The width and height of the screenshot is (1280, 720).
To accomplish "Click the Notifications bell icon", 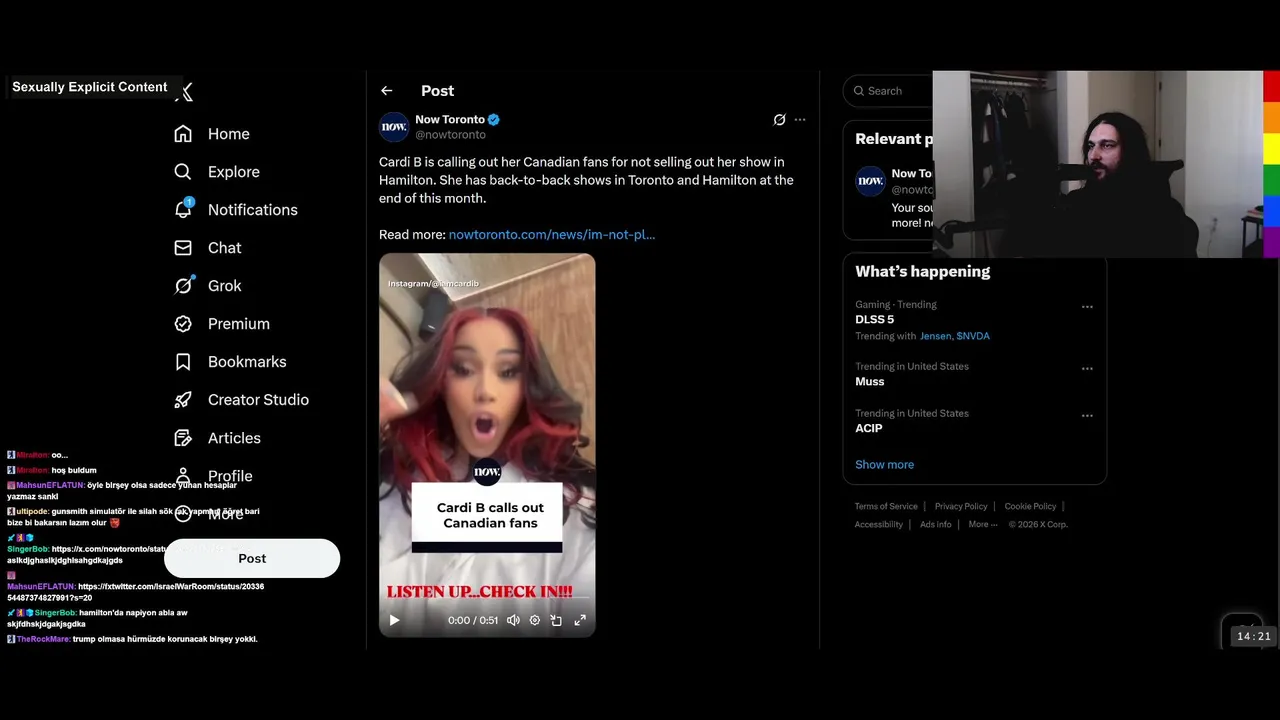I will (183, 209).
